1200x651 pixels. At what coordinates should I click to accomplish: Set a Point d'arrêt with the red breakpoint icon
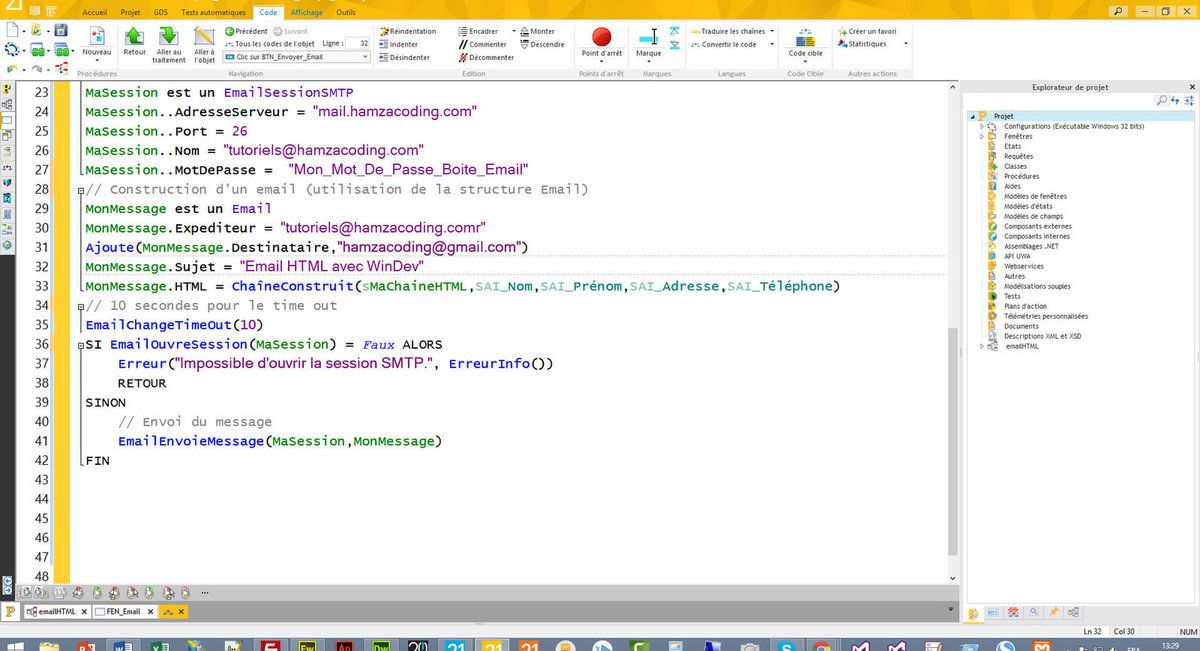point(600,35)
